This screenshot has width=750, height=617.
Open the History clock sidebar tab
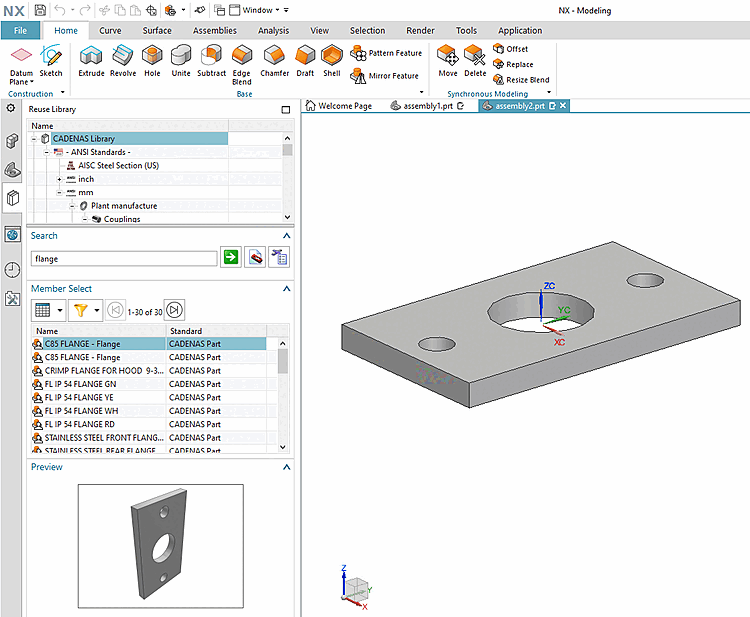(x=12, y=270)
